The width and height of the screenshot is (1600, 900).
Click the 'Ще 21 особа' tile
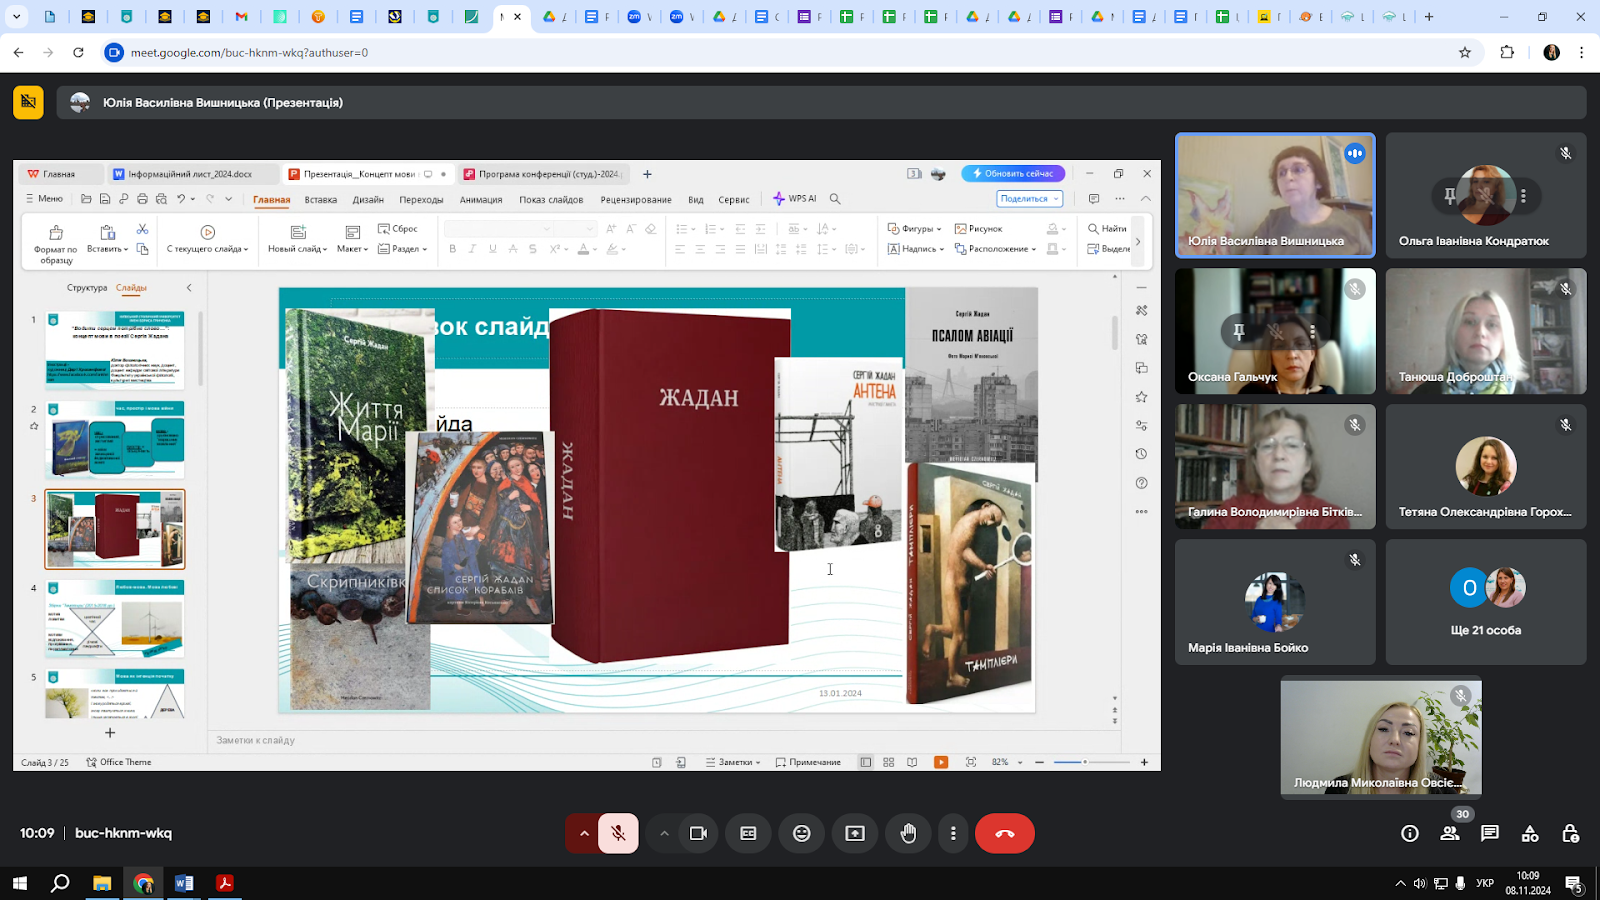[1486, 602]
